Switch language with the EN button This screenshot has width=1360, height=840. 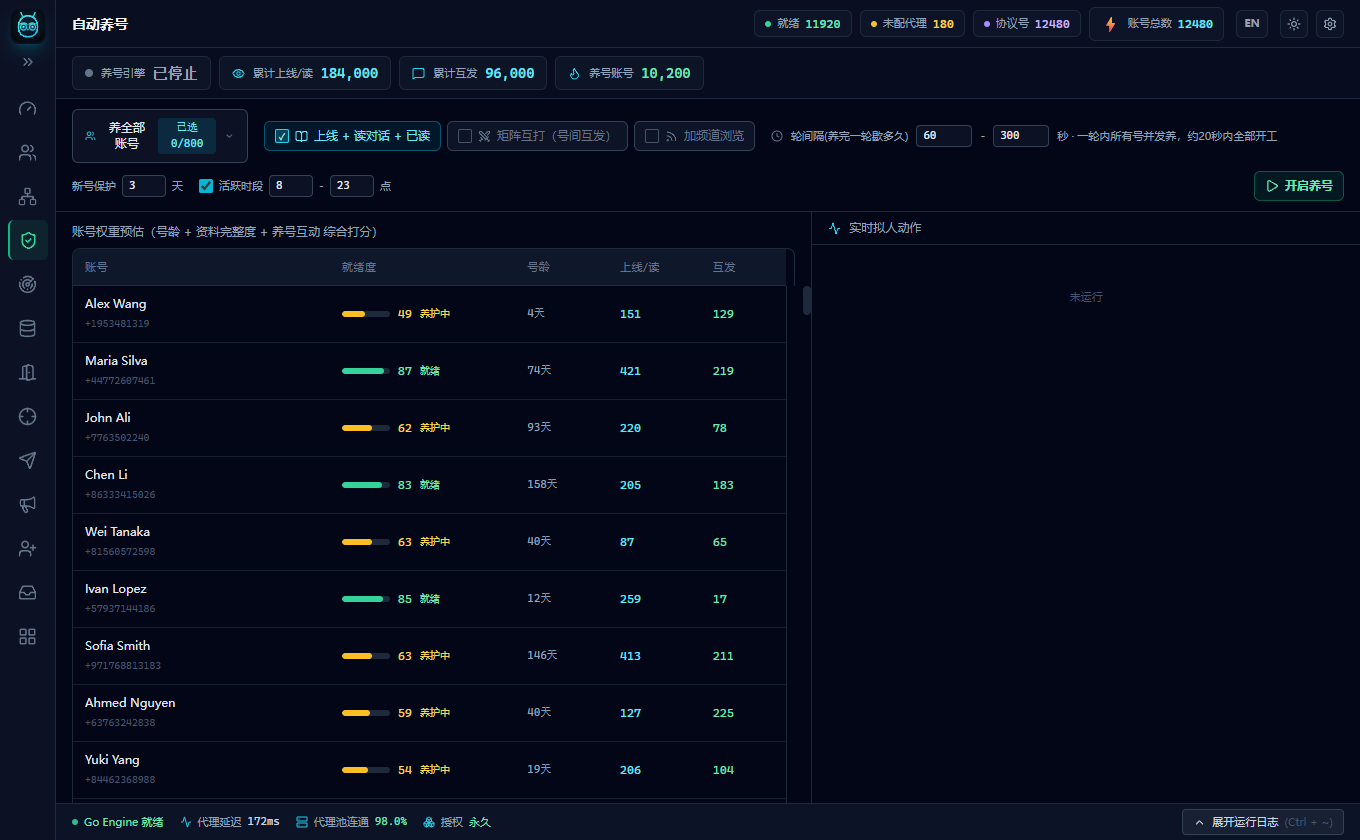[x=1252, y=24]
